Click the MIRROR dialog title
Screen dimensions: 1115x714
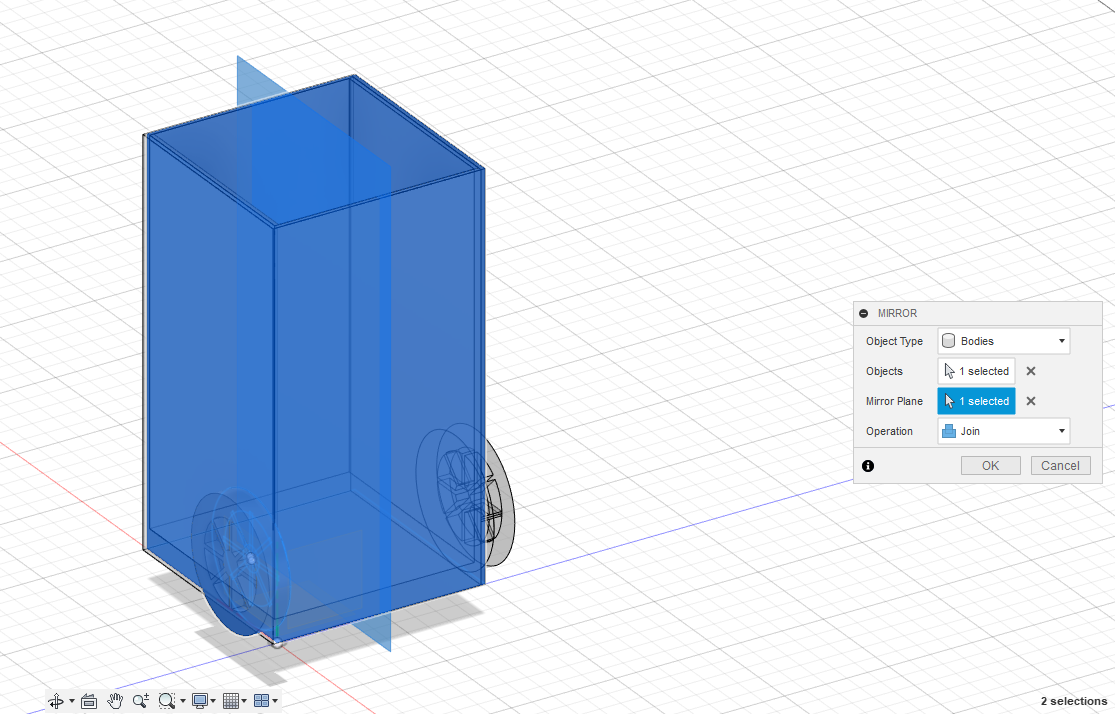point(897,314)
